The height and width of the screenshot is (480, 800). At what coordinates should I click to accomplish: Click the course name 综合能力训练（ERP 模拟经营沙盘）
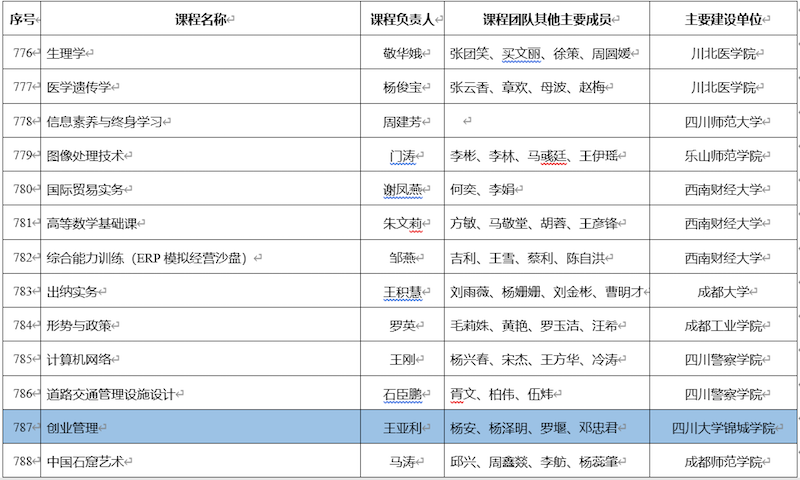(x=148, y=258)
